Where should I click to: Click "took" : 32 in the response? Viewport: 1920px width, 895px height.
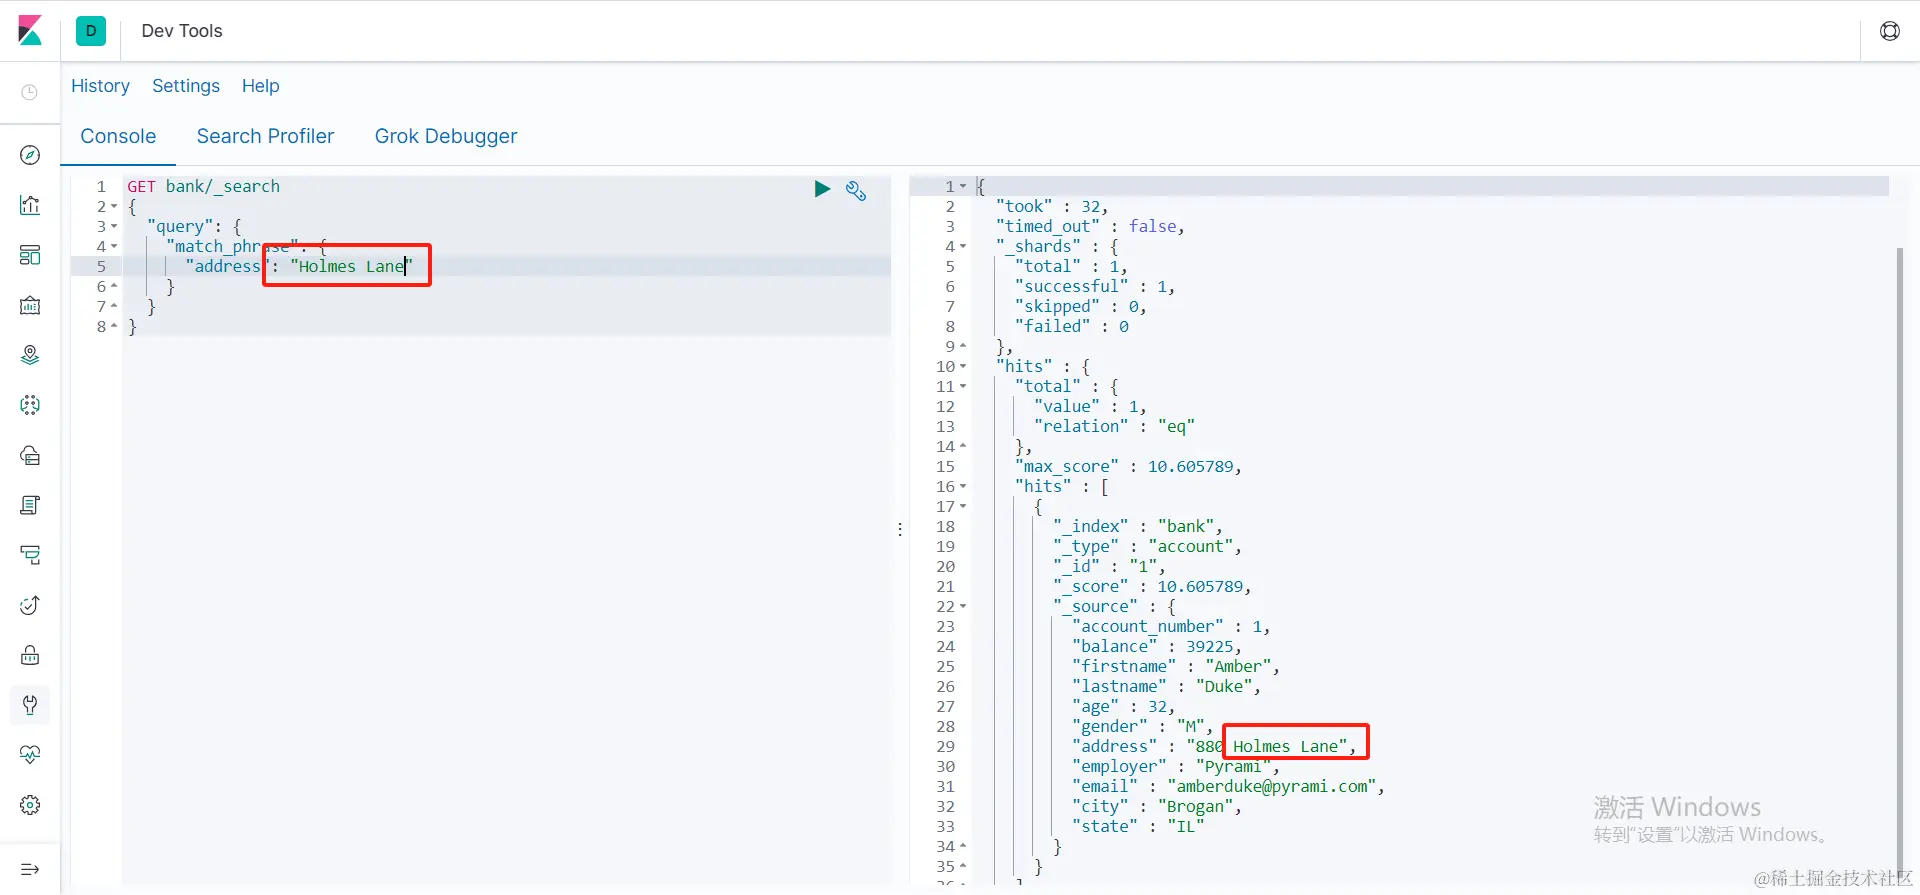coord(1052,207)
